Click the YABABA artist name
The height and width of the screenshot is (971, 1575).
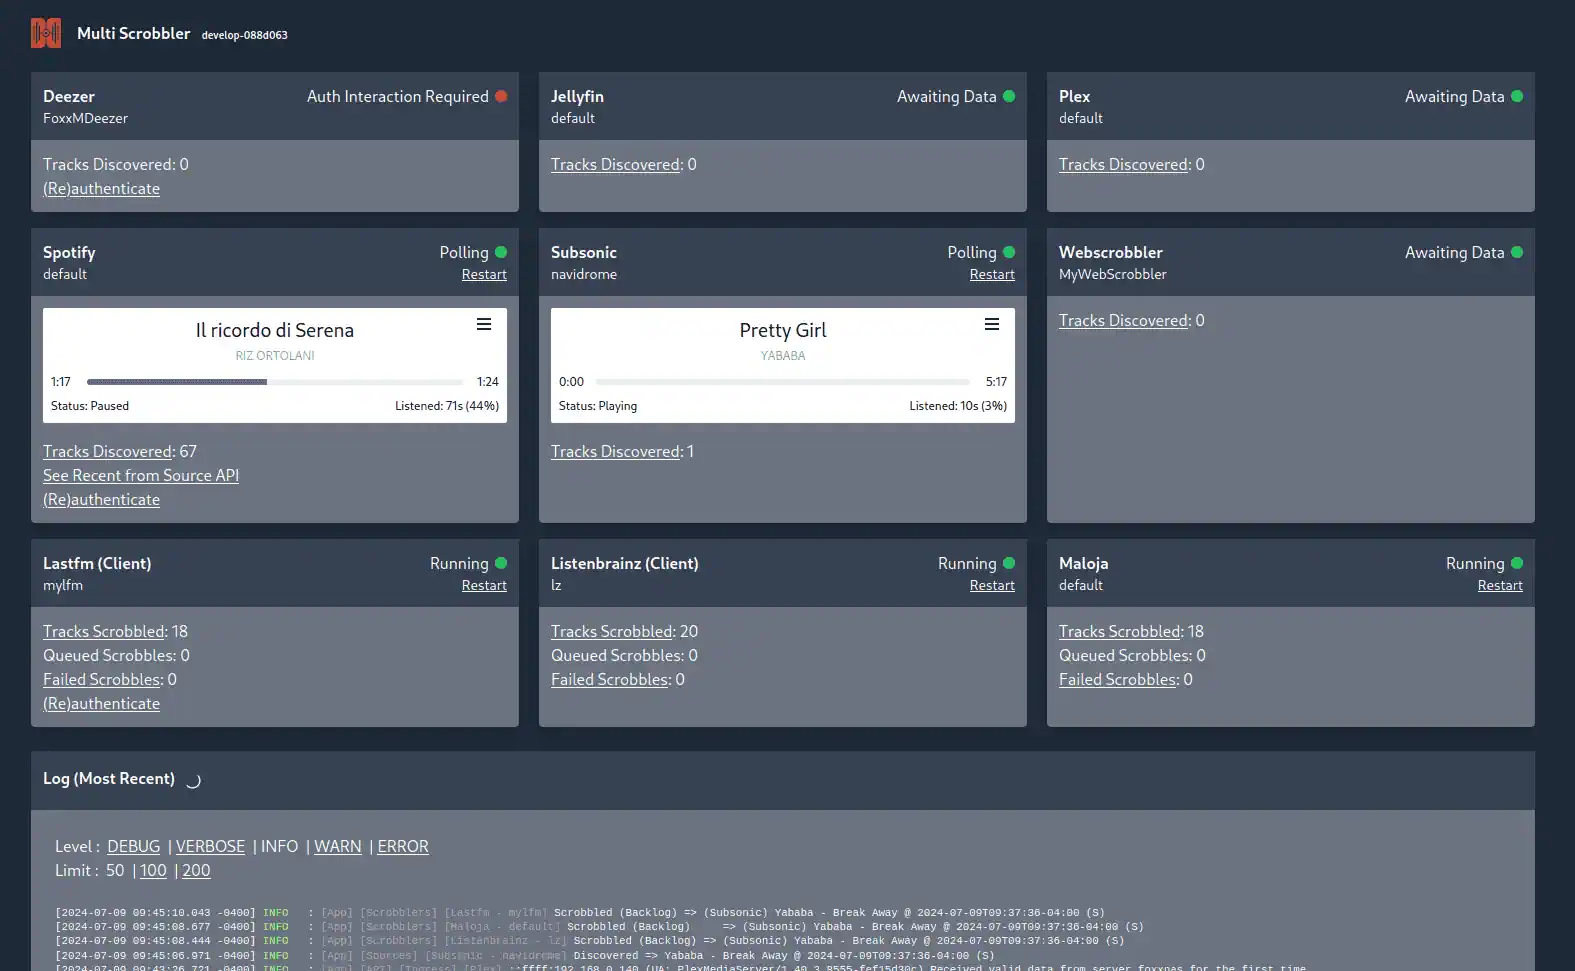(x=783, y=356)
